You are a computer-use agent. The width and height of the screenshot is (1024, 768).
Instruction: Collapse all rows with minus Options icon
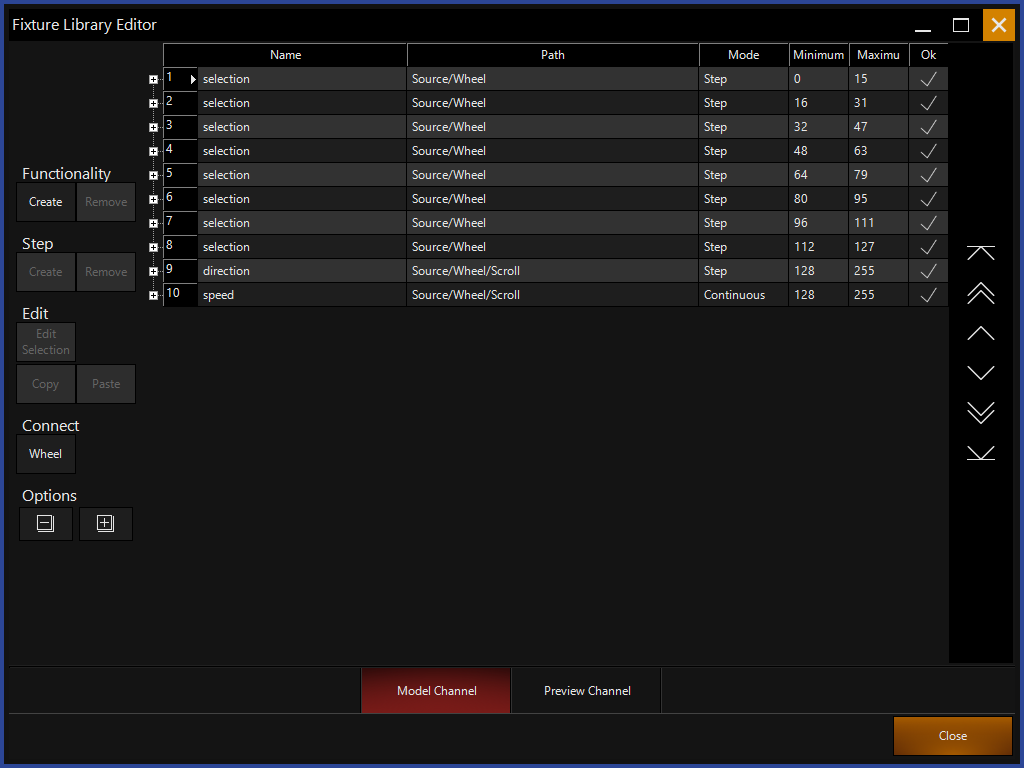46,524
